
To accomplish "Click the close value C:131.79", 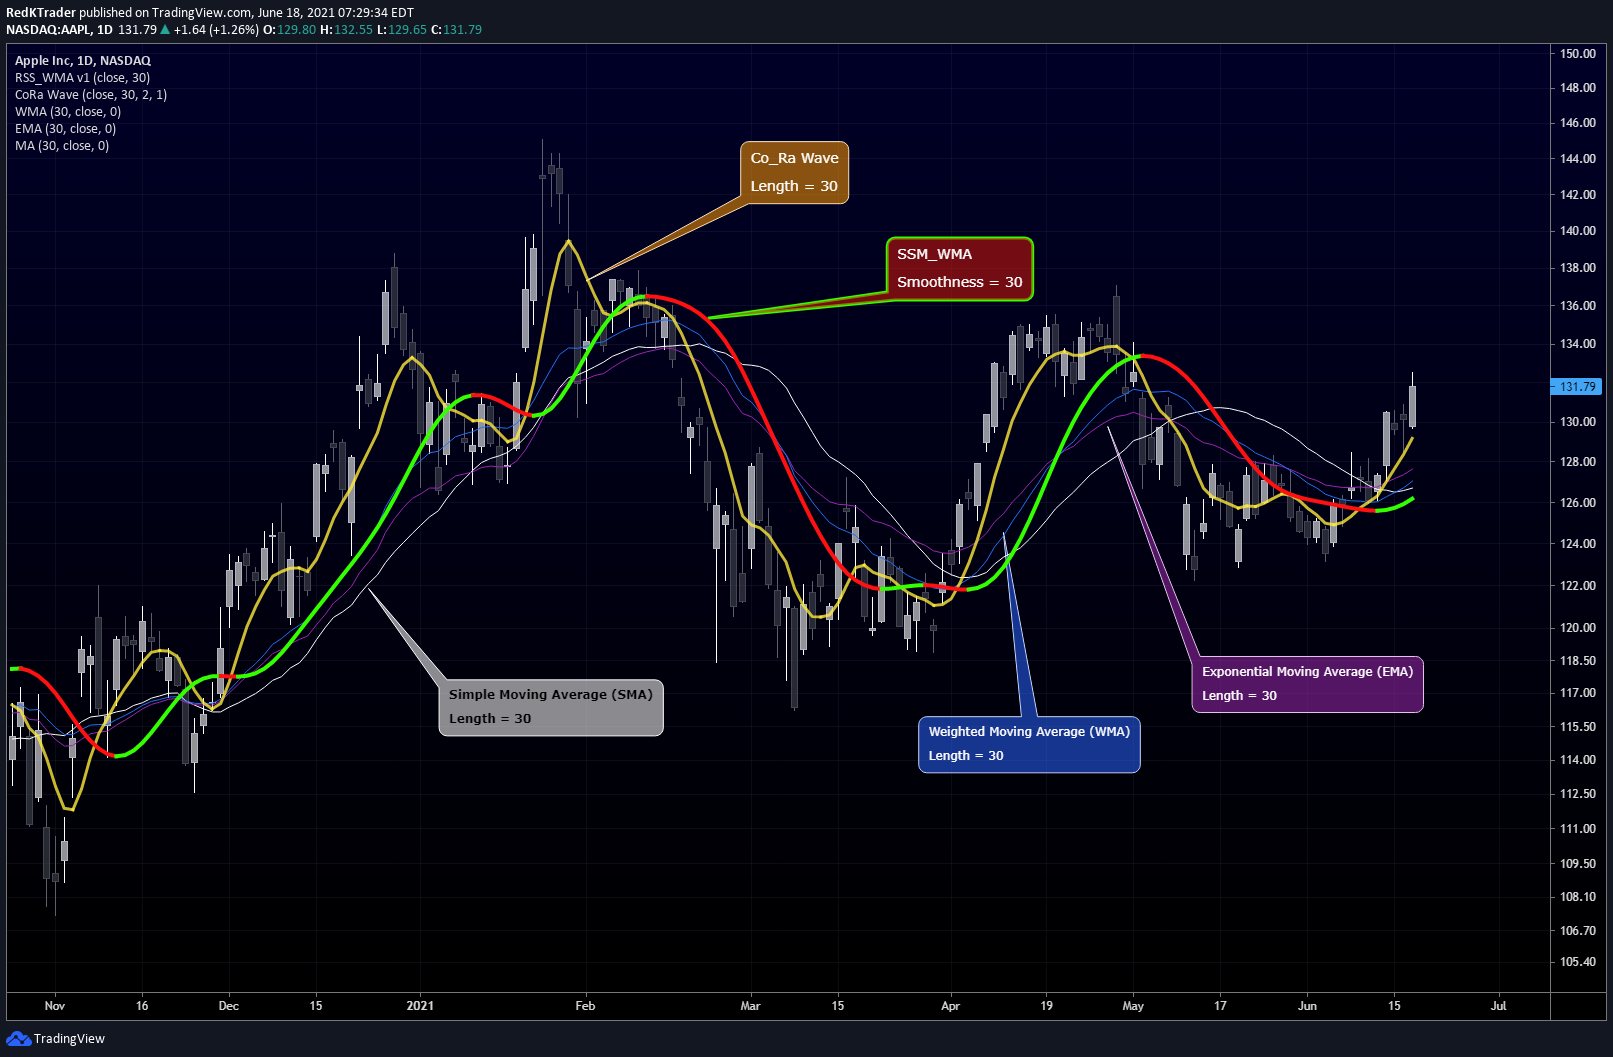I will [456, 30].
